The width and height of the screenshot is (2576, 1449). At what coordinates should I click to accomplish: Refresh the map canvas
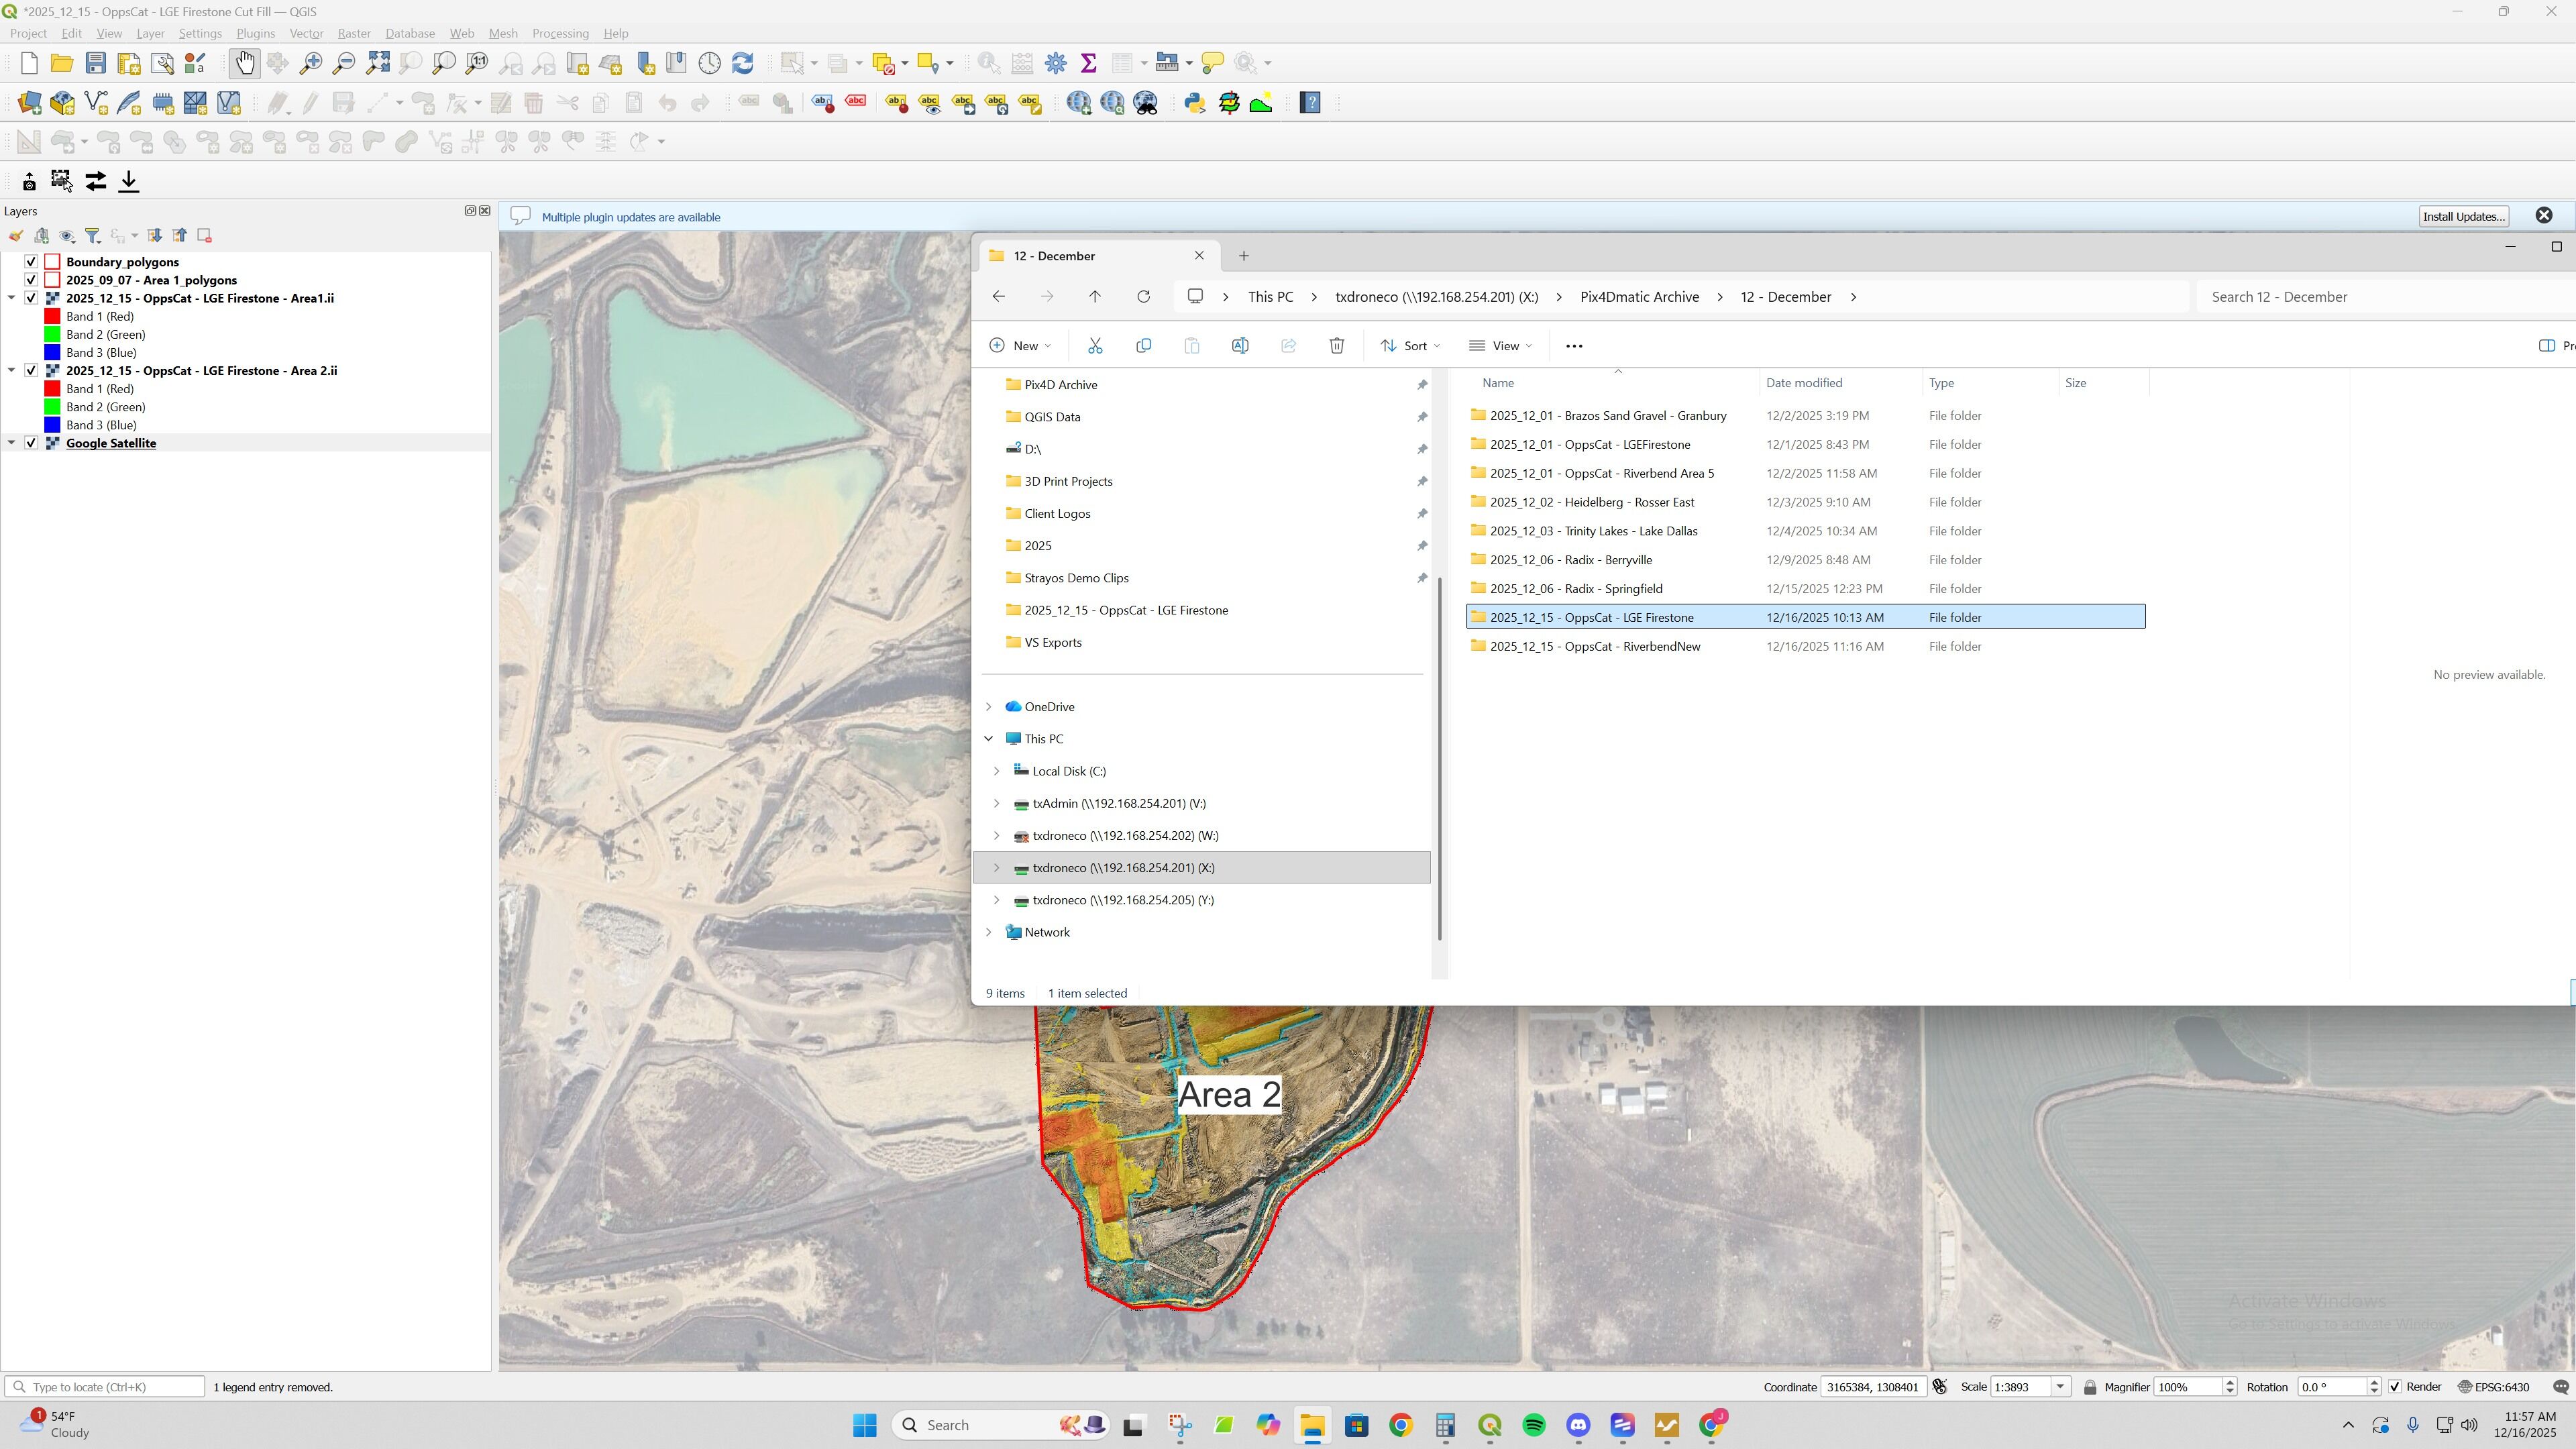point(743,64)
